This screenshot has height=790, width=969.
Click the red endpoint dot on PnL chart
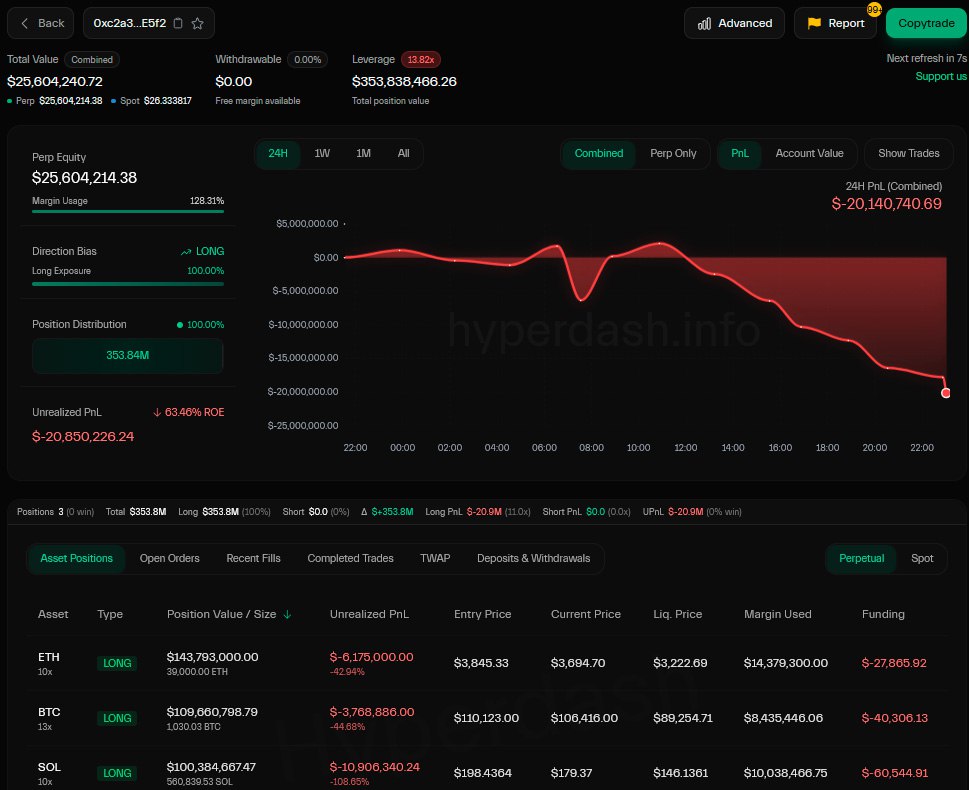point(946,393)
